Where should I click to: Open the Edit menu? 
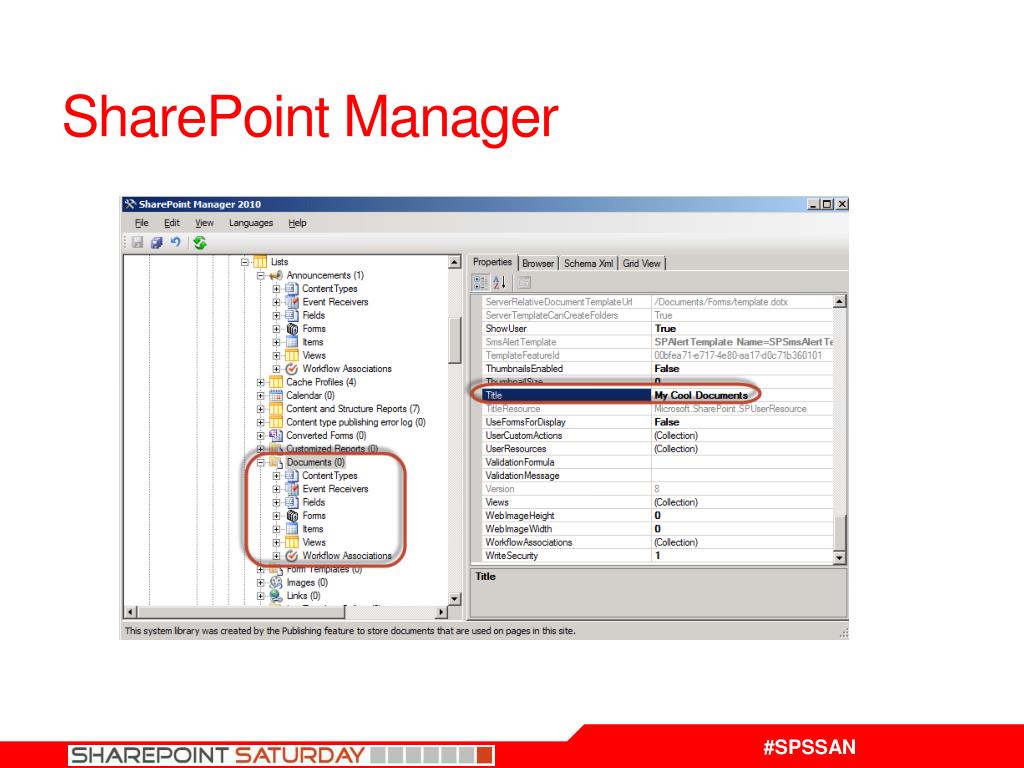pyautogui.click(x=172, y=223)
